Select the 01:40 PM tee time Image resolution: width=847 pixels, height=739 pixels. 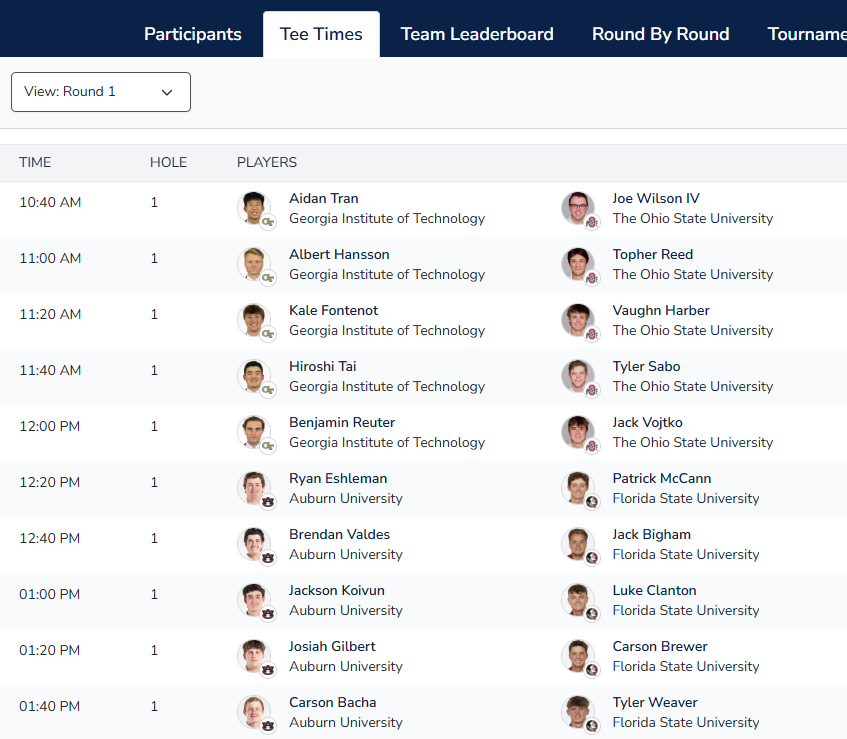click(x=50, y=707)
